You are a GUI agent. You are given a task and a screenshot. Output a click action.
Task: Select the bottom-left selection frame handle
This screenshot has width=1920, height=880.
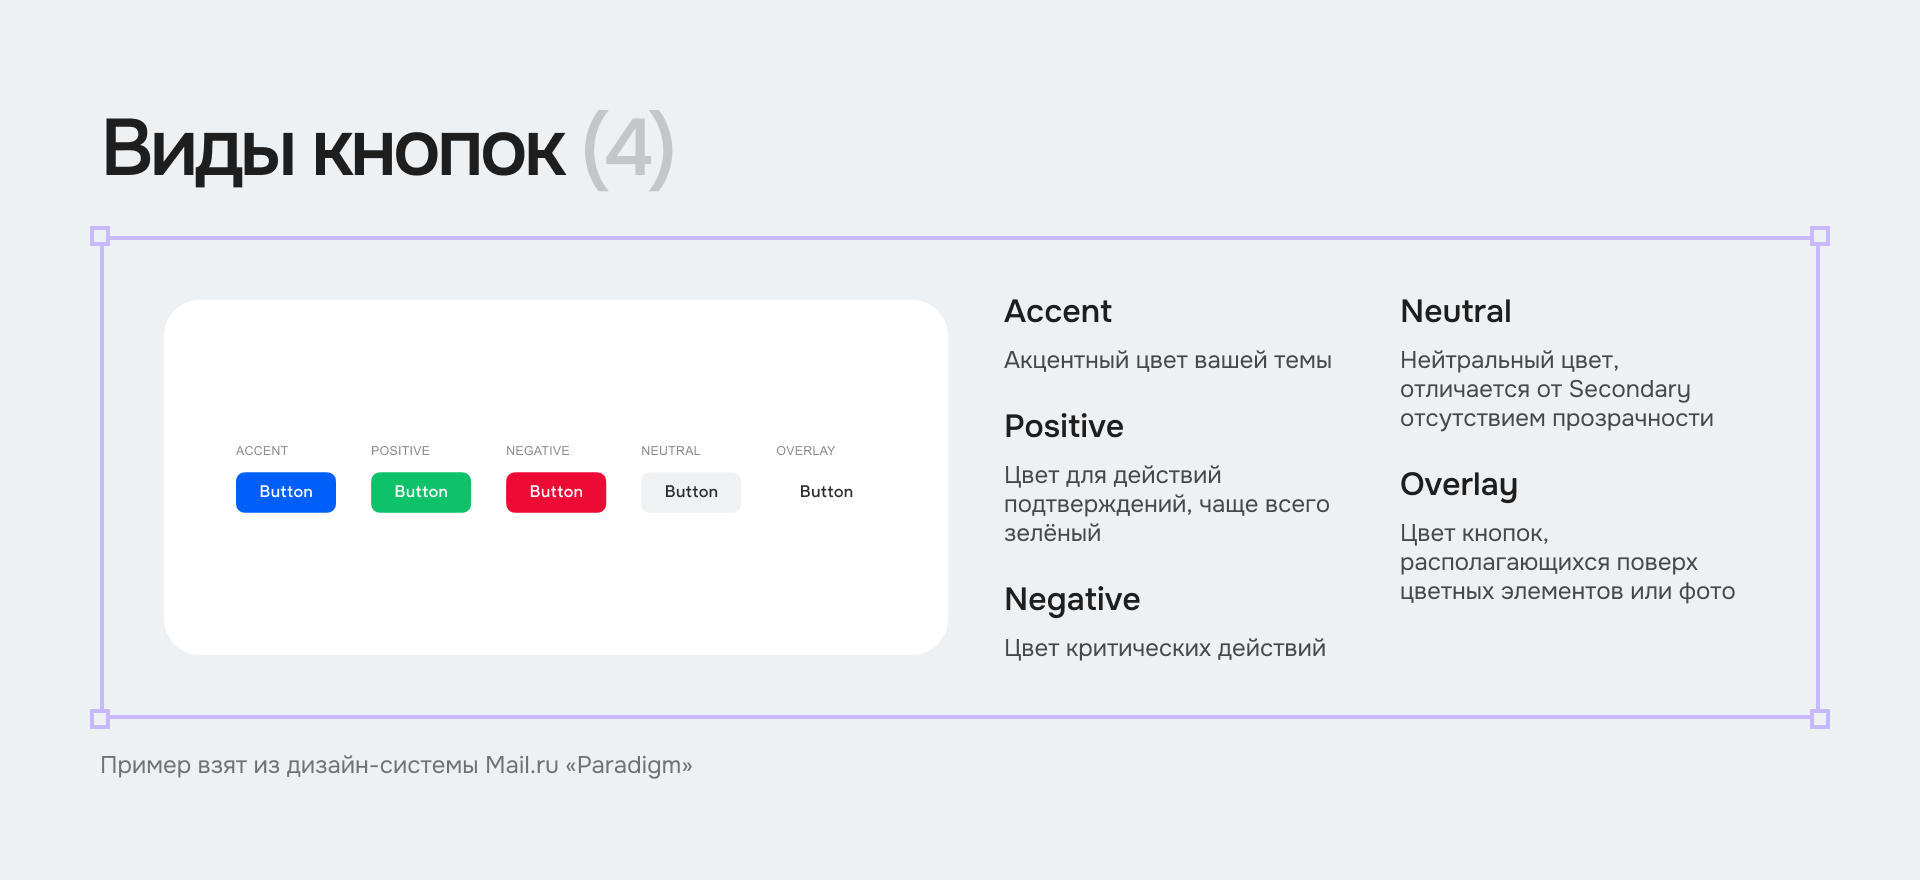point(100,719)
